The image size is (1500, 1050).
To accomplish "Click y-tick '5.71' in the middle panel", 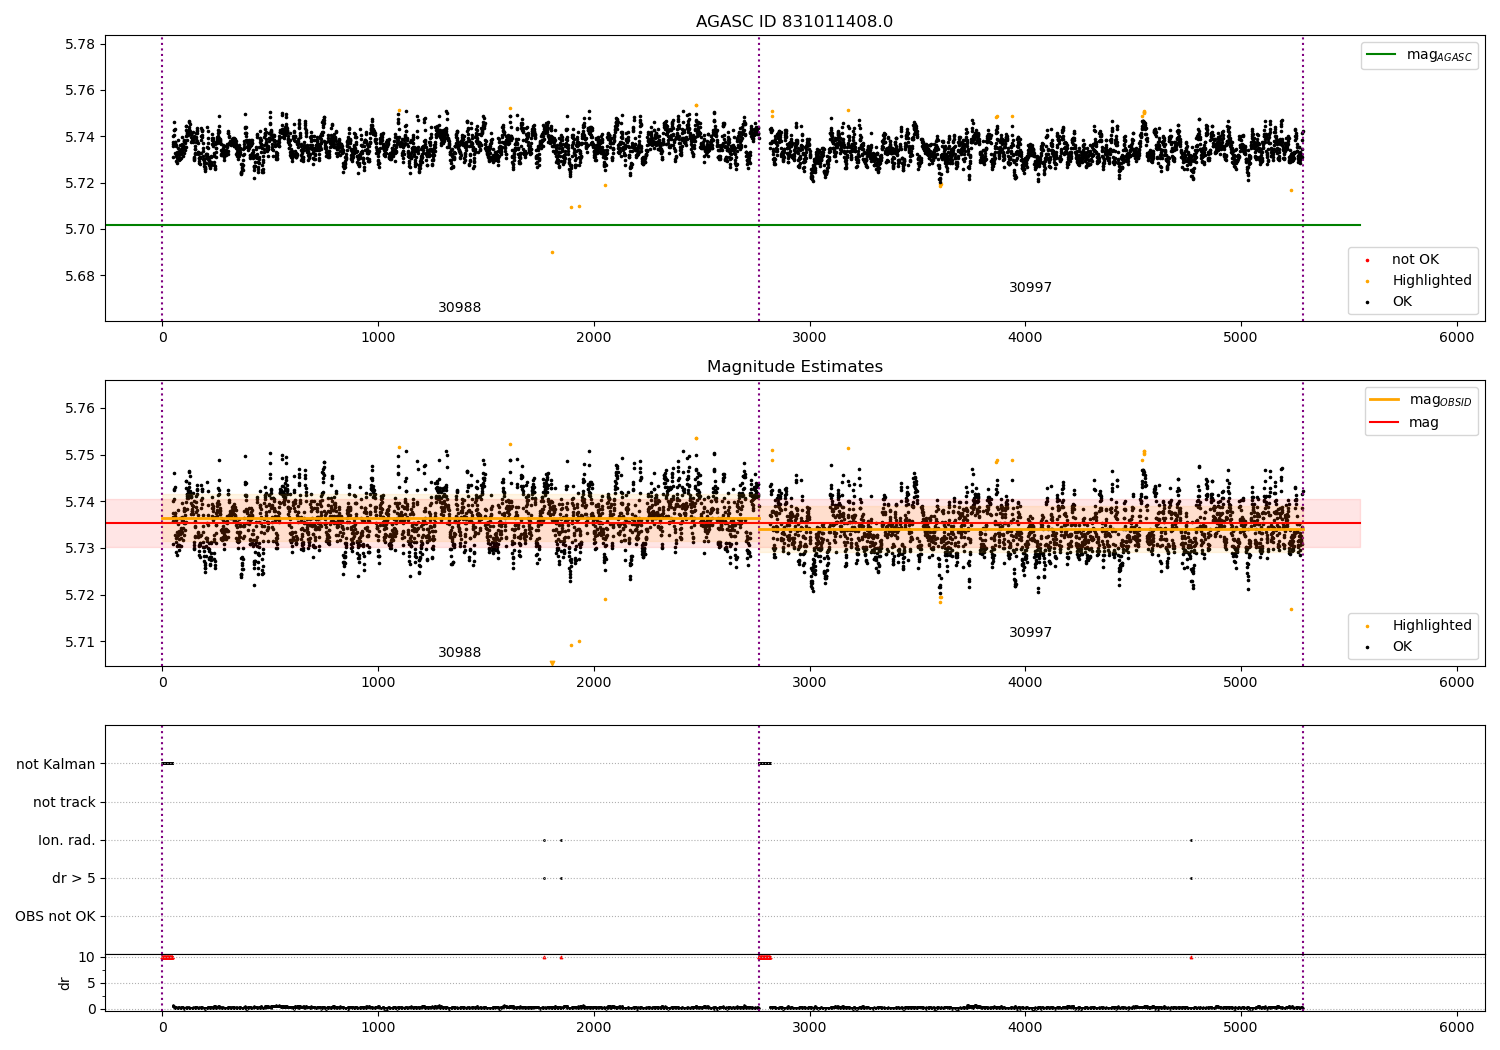I will (80, 642).
